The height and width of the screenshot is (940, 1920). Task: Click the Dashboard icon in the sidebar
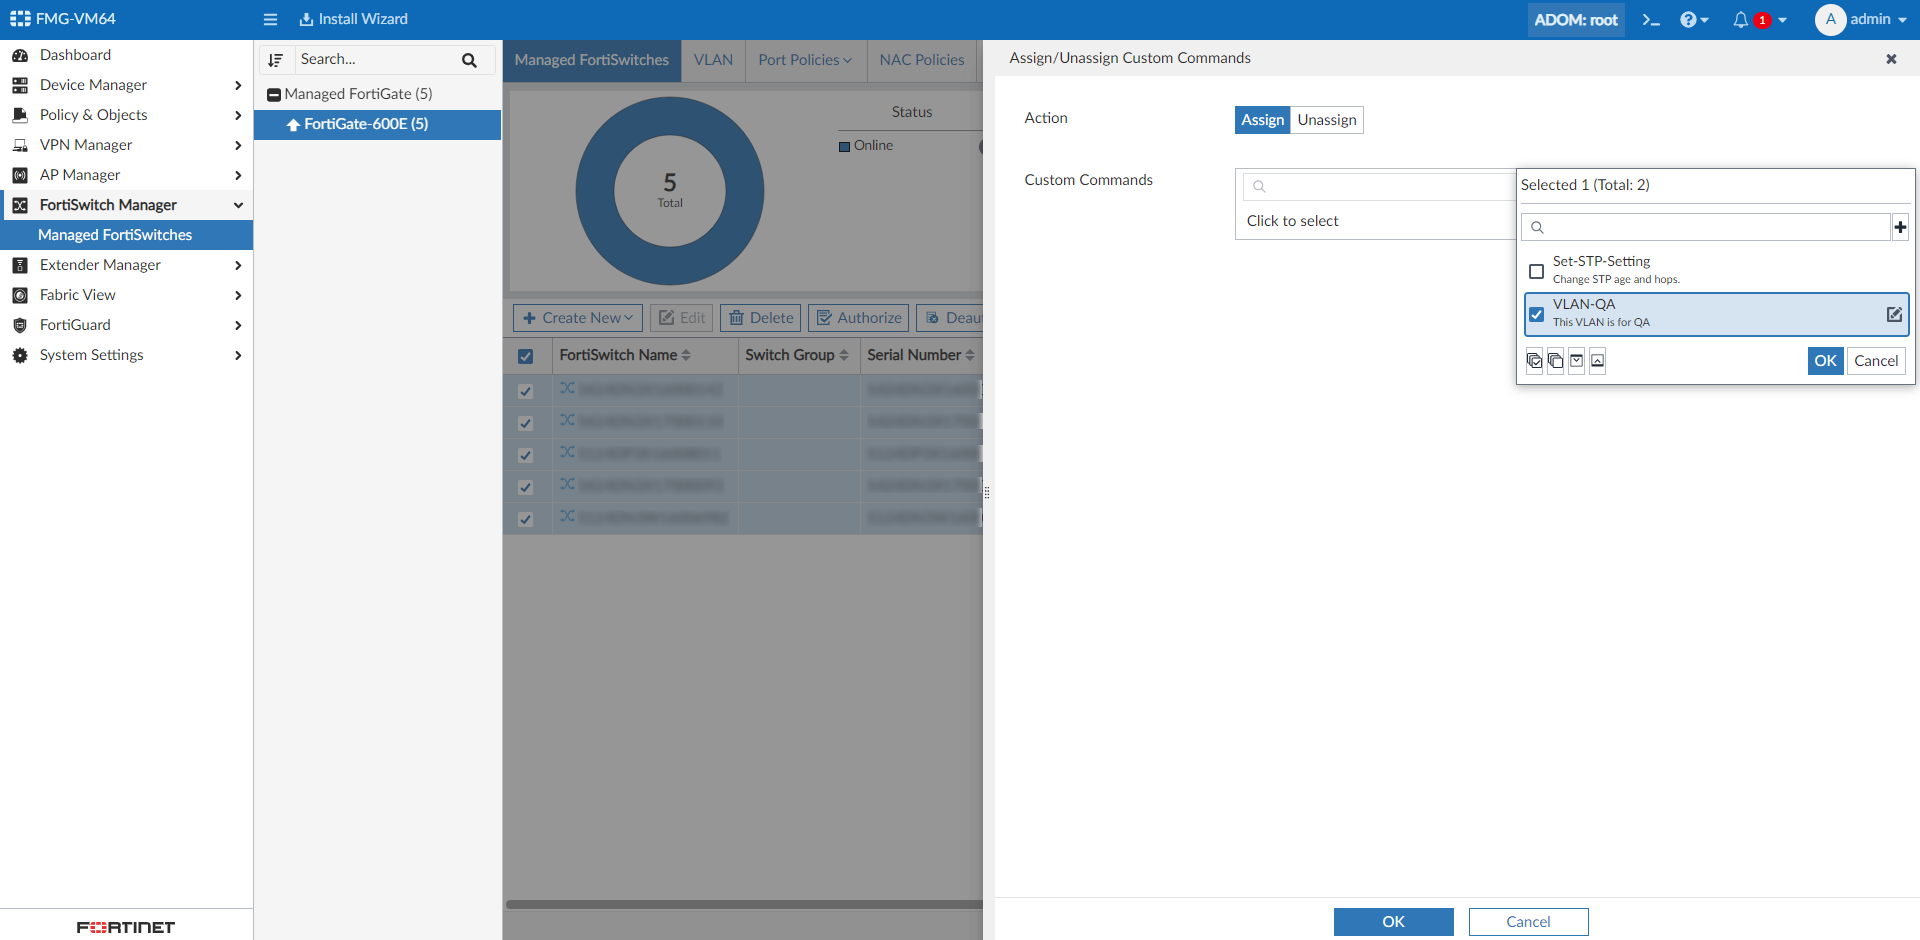click(20, 55)
